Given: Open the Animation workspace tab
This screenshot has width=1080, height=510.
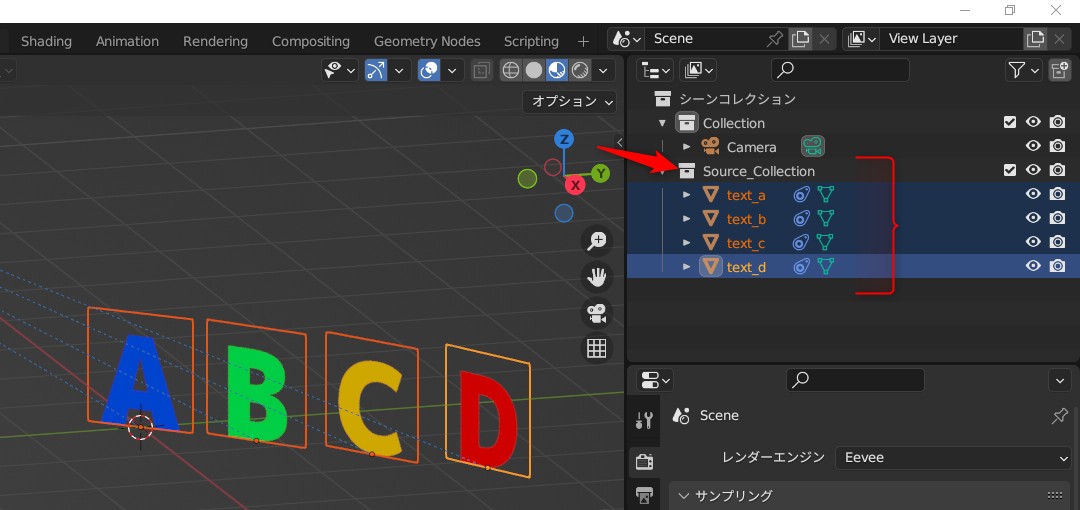Looking at the screenshot, I should pyautogui.click(x=127, y=41).
